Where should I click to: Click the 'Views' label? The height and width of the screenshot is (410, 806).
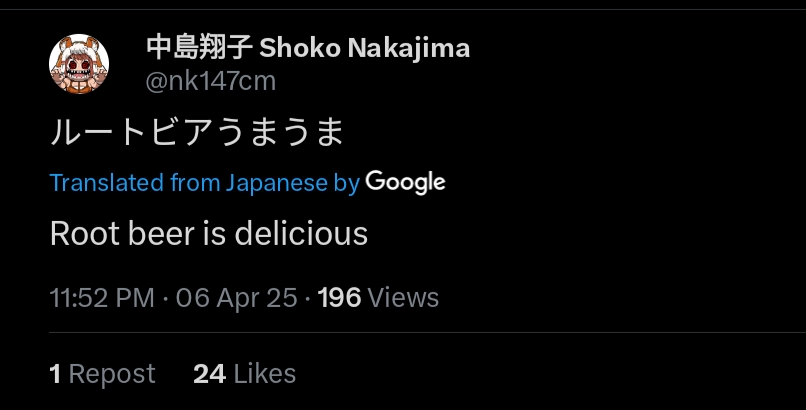(403, 298)
